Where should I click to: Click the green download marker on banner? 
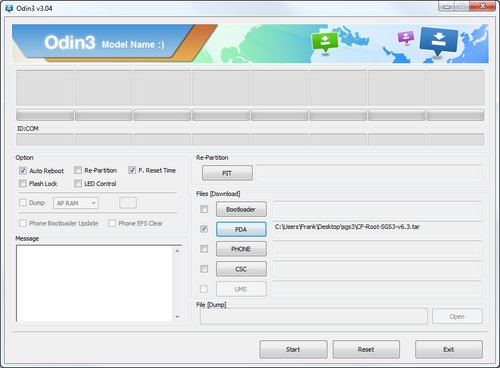(x=325, y=42)
